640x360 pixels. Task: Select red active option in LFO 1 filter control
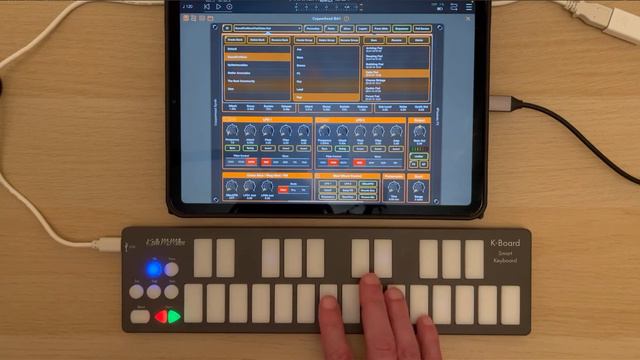251,162
